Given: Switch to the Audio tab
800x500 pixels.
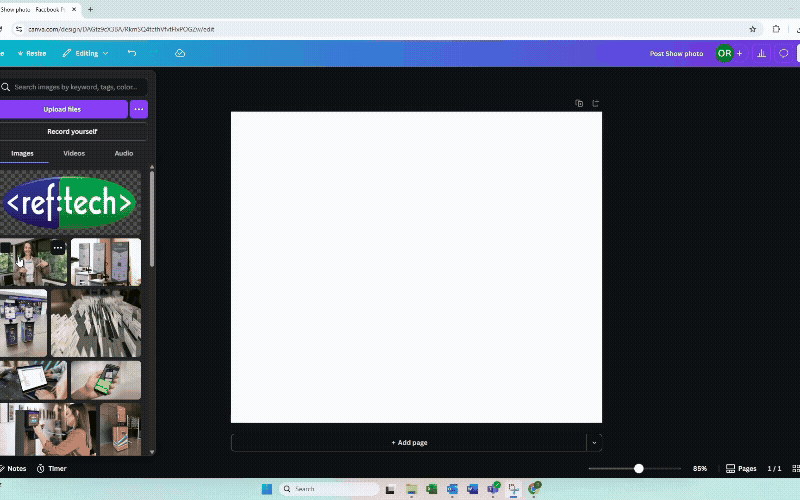Looking at the screenshot, I should coord(124,153).
